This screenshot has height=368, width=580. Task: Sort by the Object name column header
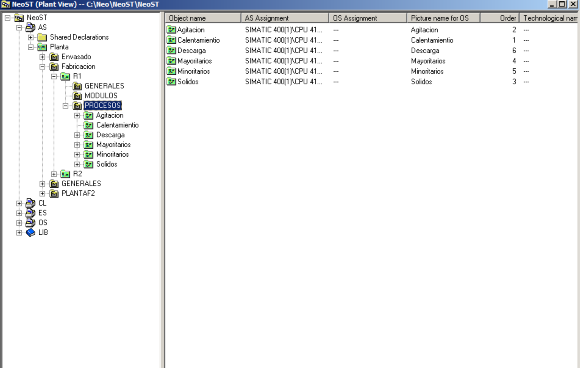point(203,18)
